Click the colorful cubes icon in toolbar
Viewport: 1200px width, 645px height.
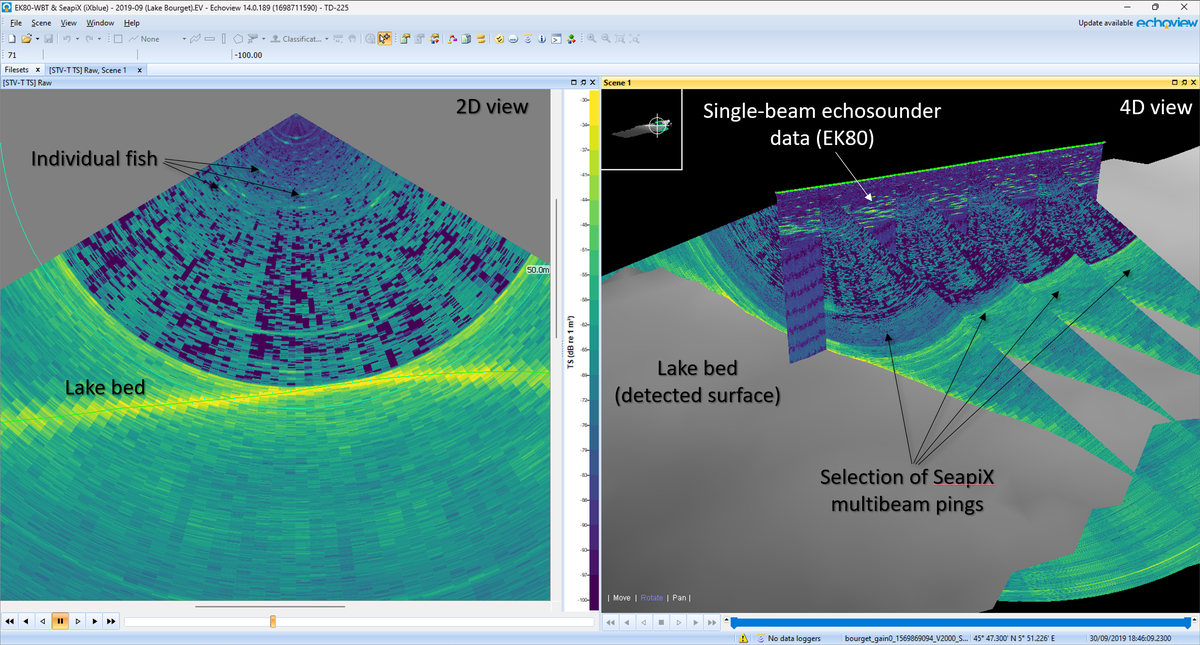click(x=571, y=38)
